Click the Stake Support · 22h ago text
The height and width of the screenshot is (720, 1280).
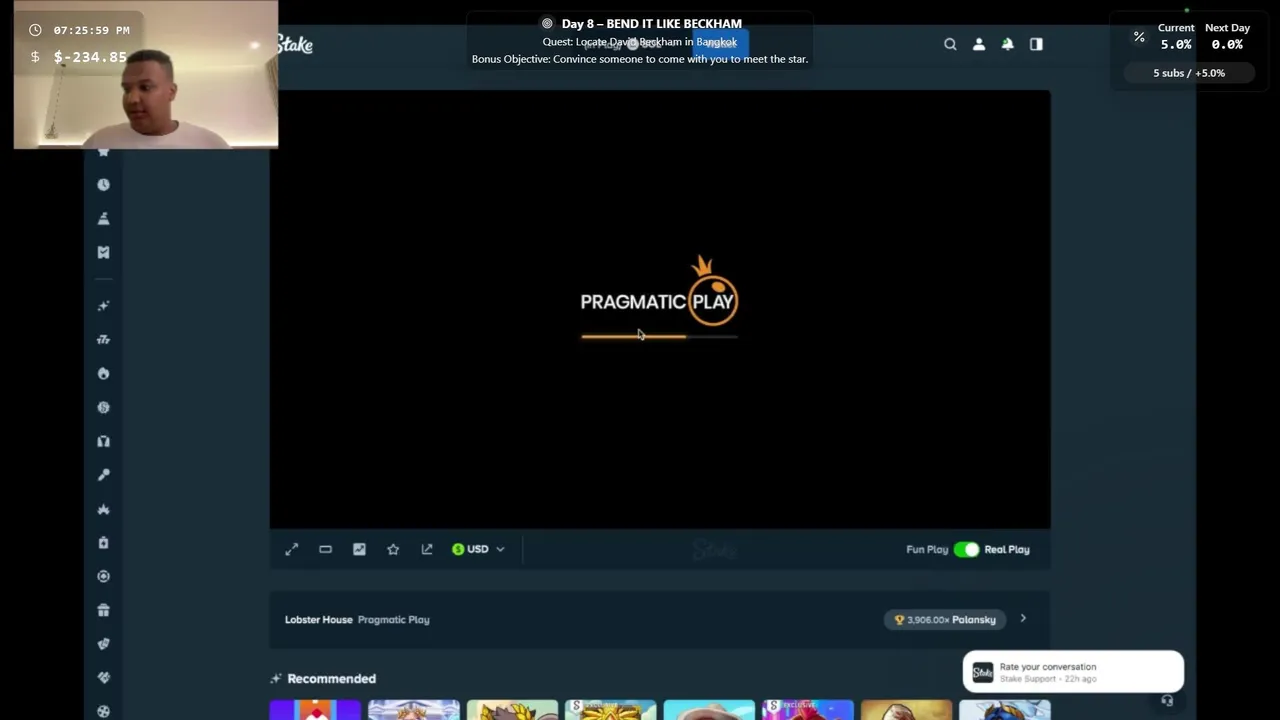pyautogui.click(x=1048, y=679)
